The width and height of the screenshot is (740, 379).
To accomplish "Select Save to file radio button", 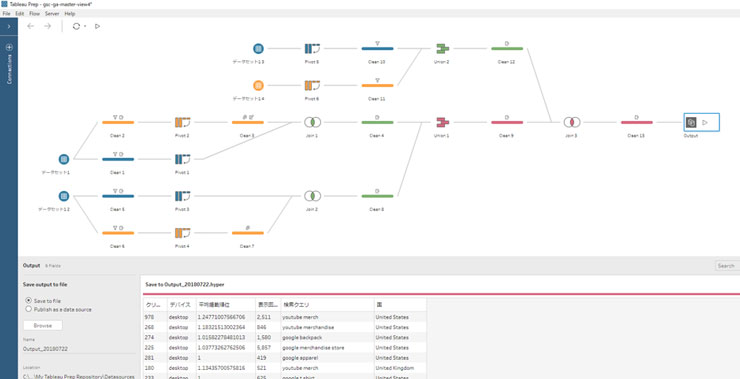I will point(29,300).
